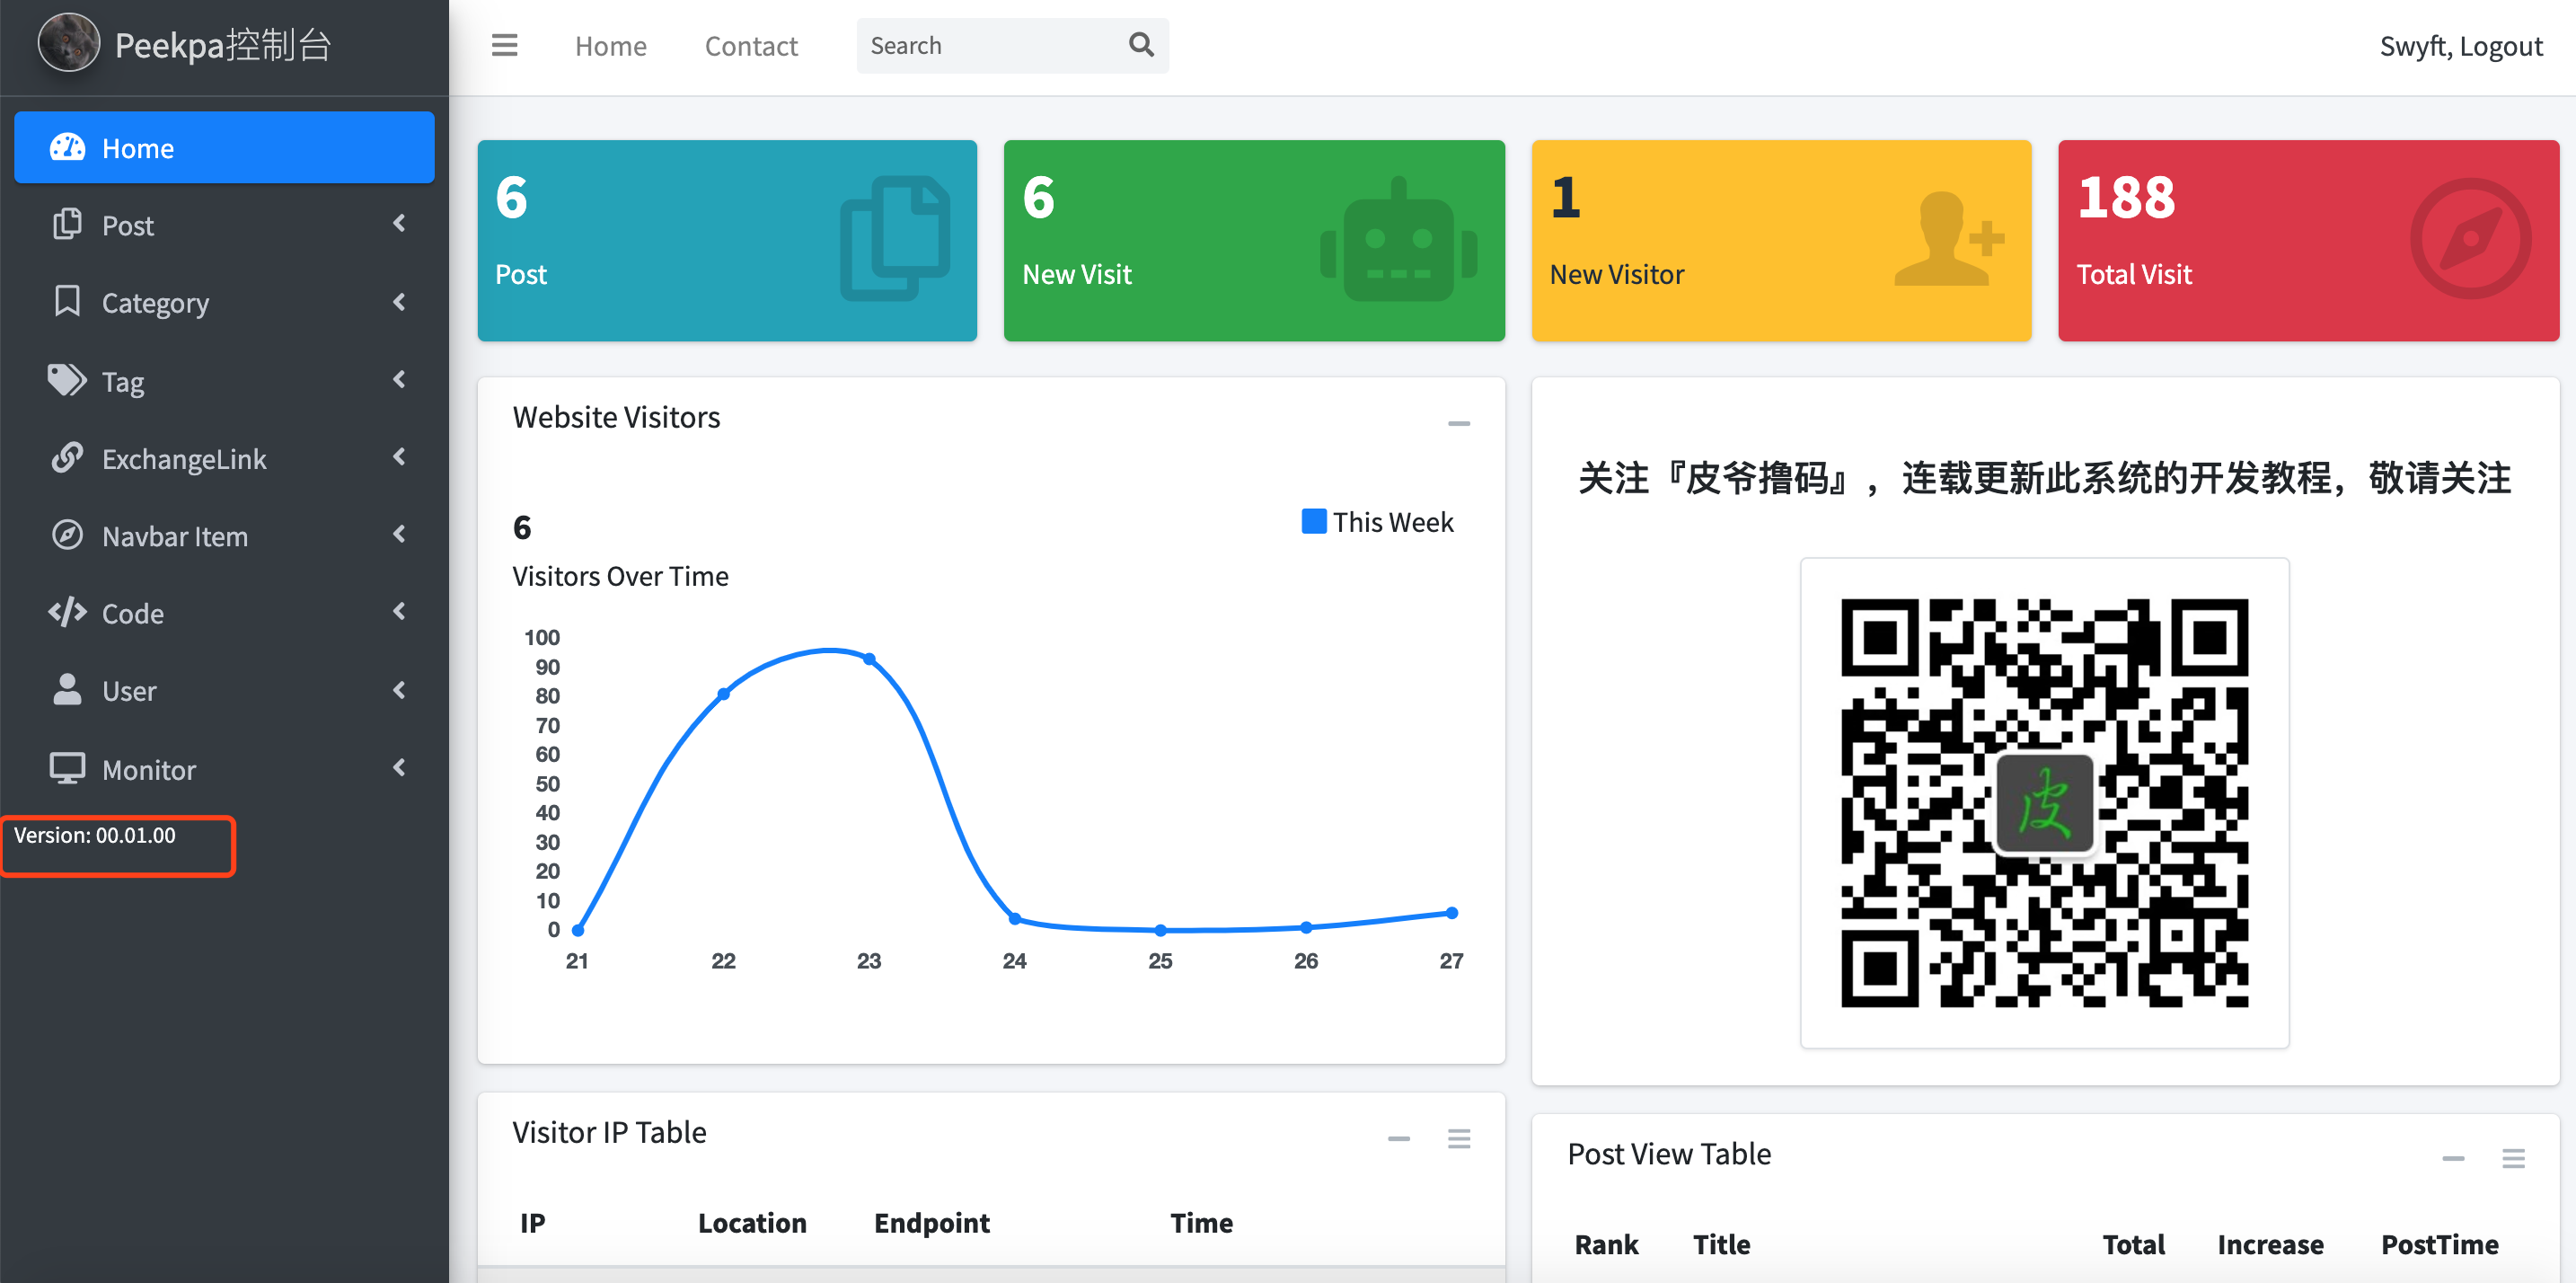Viewport: 2576px width, 1283px height.
Task: Open the Visitor IP Table options menu
Action: (1459, 1139)
